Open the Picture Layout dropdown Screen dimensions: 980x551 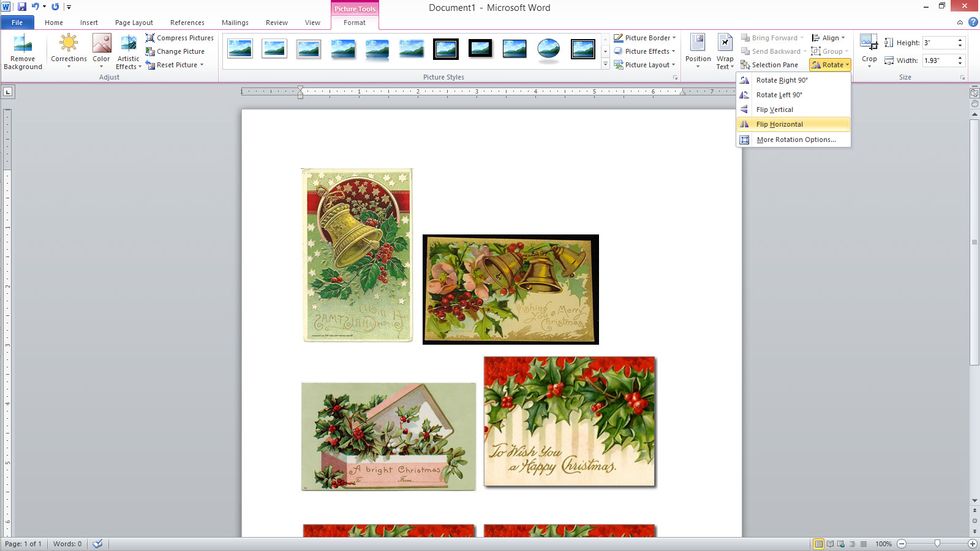(644, 65)
